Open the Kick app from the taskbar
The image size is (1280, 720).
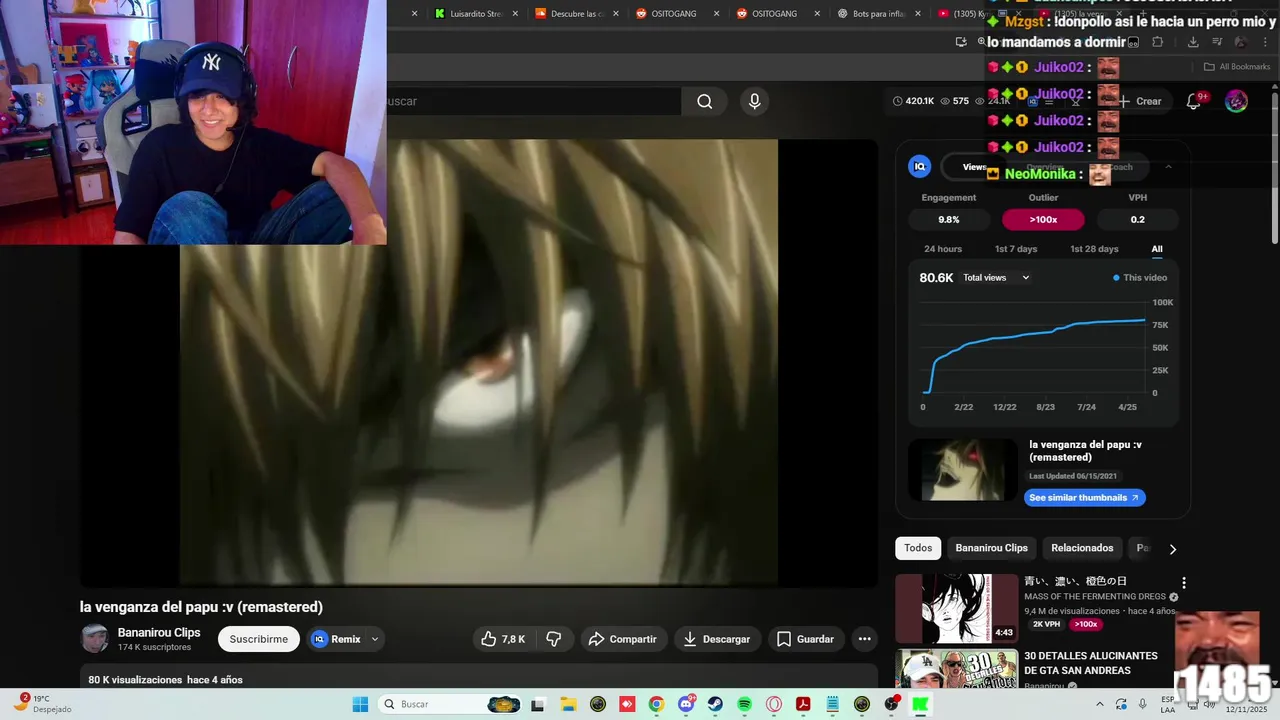[920, 704]
